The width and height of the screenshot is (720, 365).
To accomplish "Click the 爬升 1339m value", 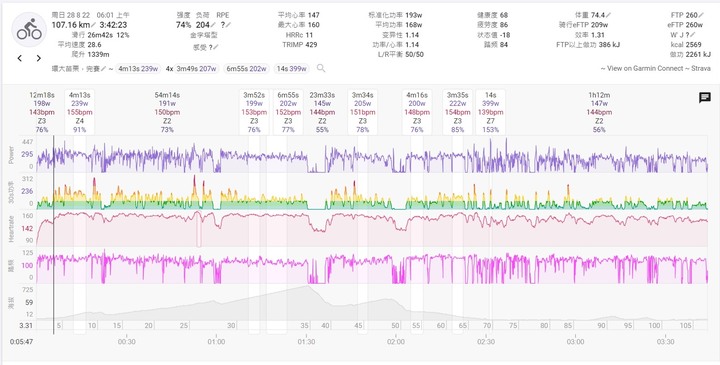I will point(98,54).
